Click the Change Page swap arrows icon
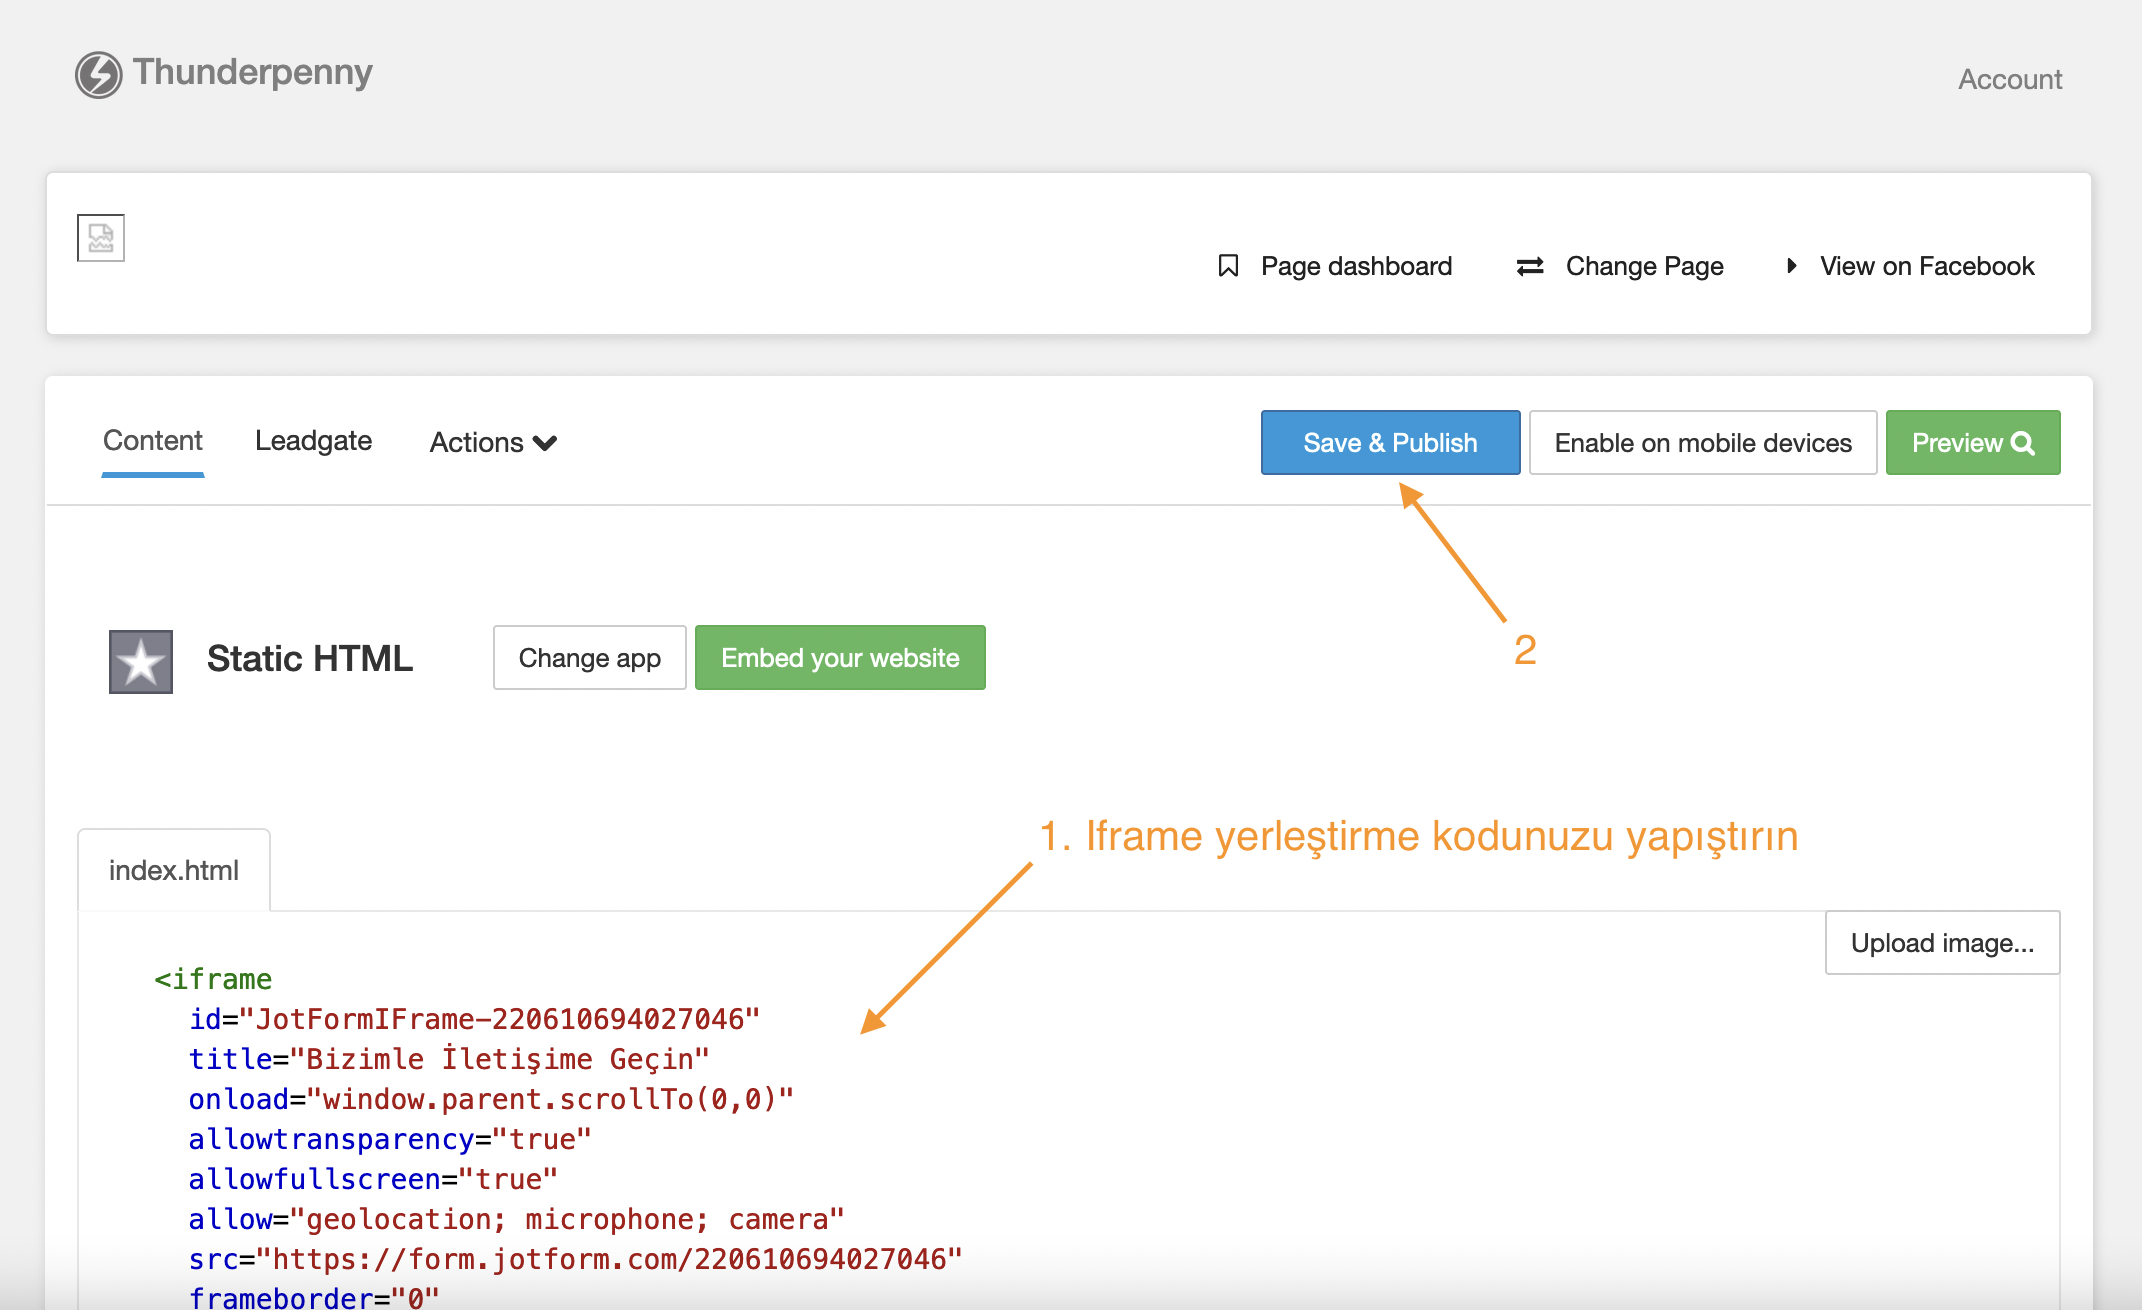The height and width of the screenshot is (1310, 2142). 1528,265
